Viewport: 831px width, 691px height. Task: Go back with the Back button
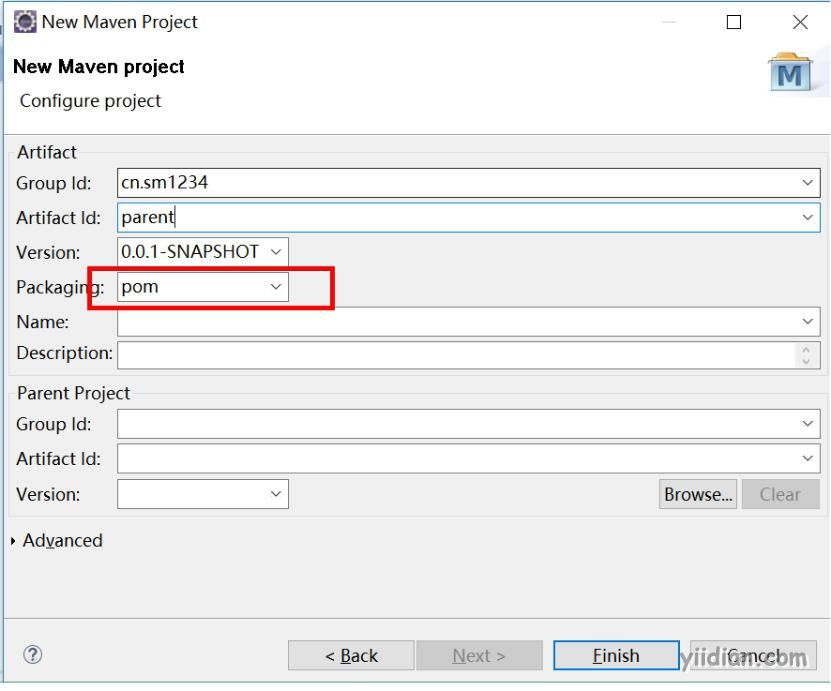pyautogui.click(x=351, y=656)
